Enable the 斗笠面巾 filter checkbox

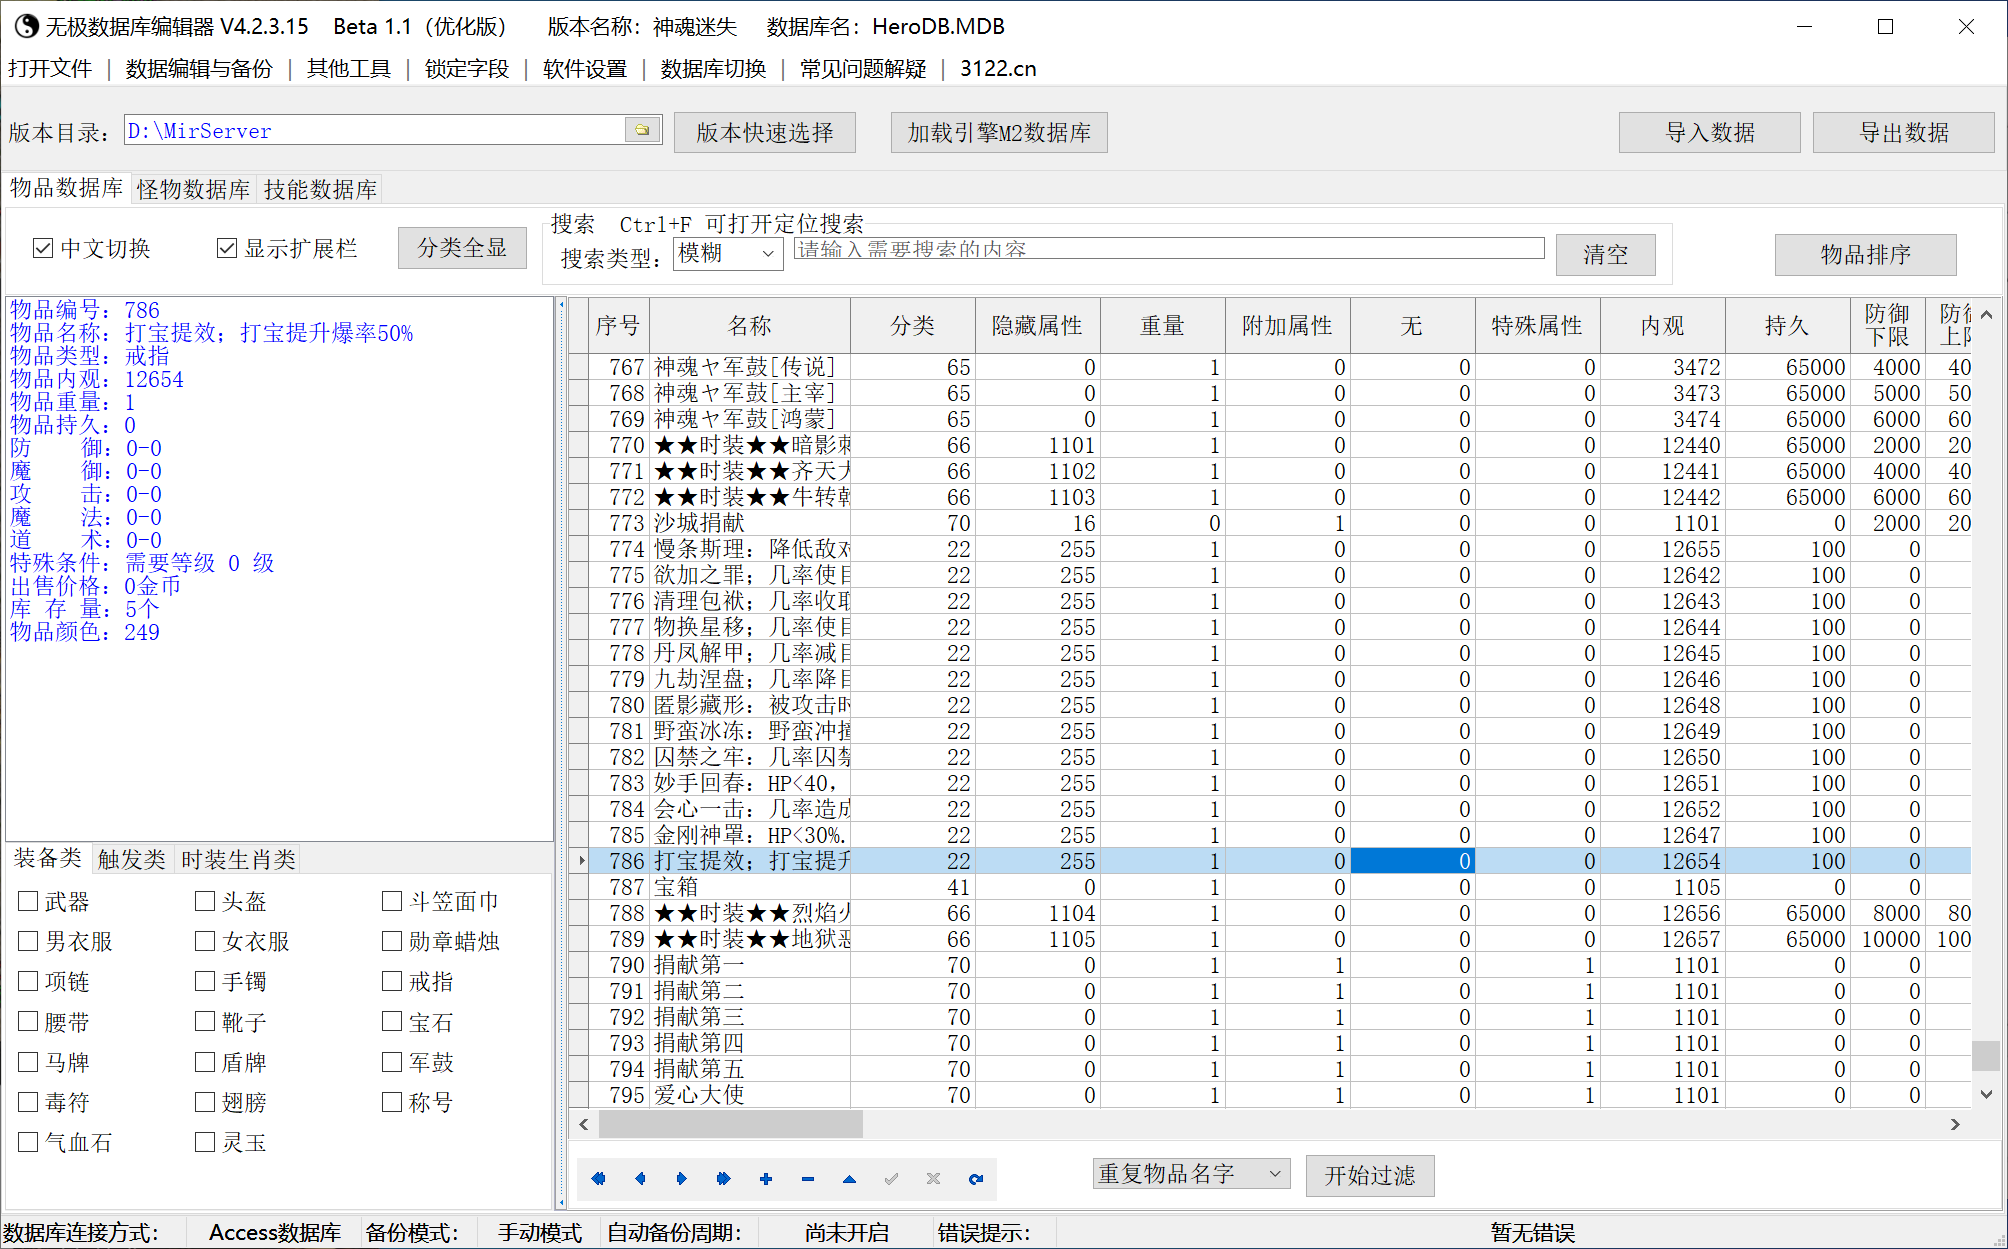click(x=392, y=901)
